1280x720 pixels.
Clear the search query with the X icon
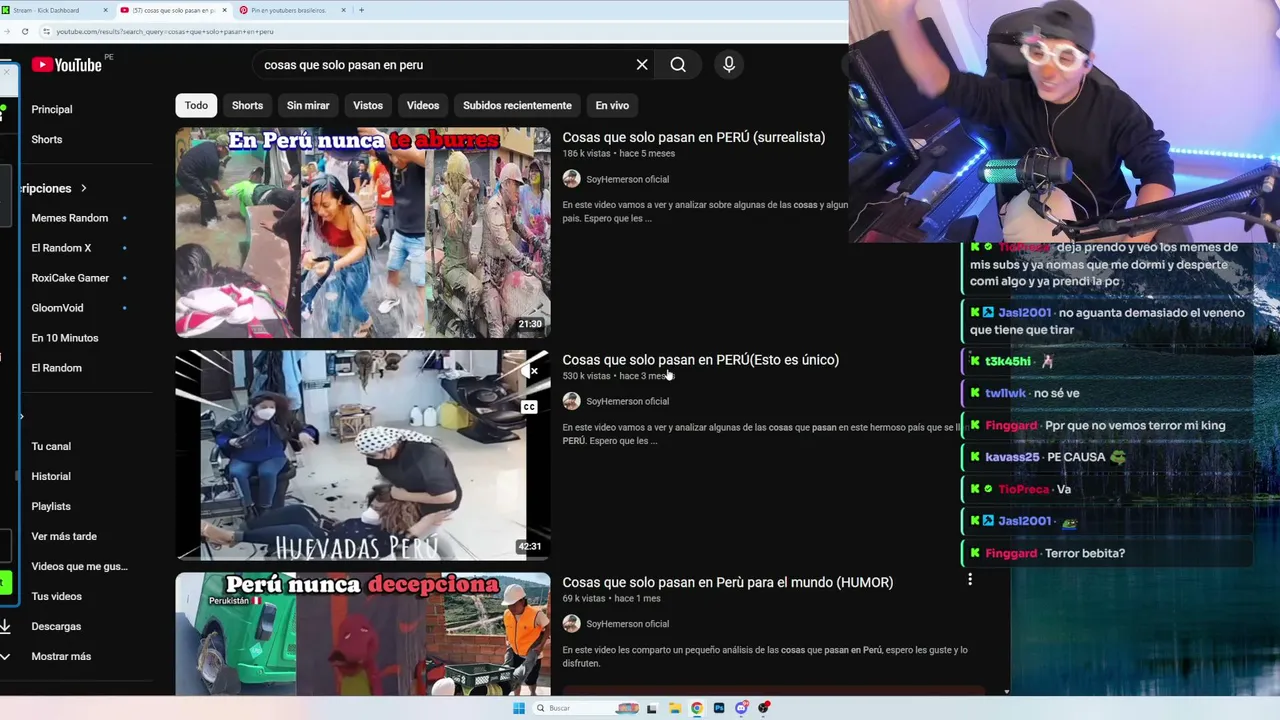coord(642,65)
